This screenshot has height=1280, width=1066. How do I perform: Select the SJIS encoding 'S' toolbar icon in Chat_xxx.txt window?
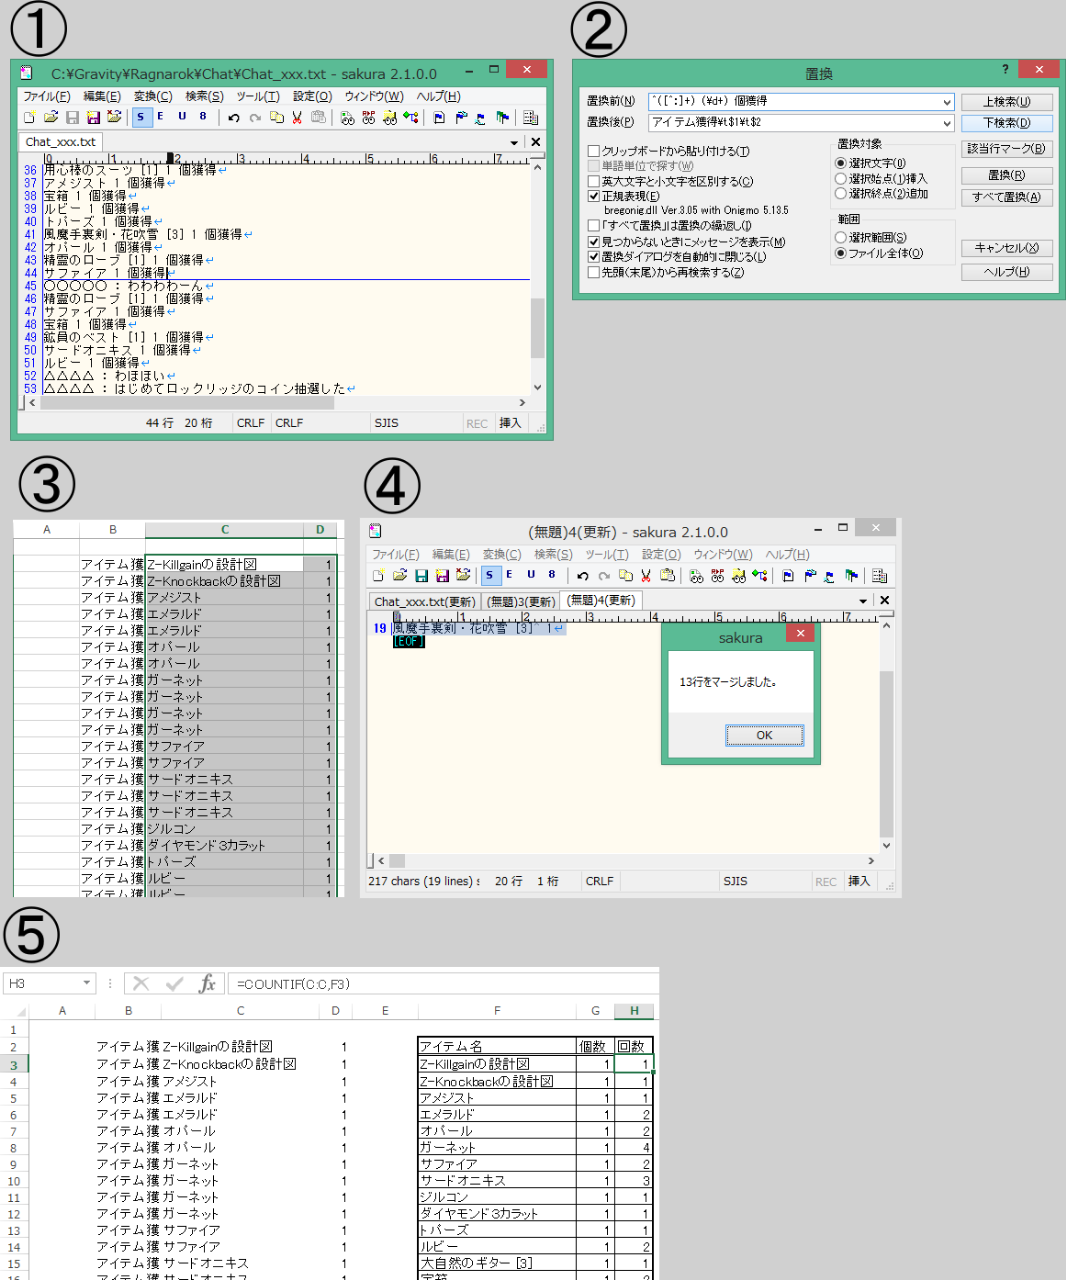[140, 117]
